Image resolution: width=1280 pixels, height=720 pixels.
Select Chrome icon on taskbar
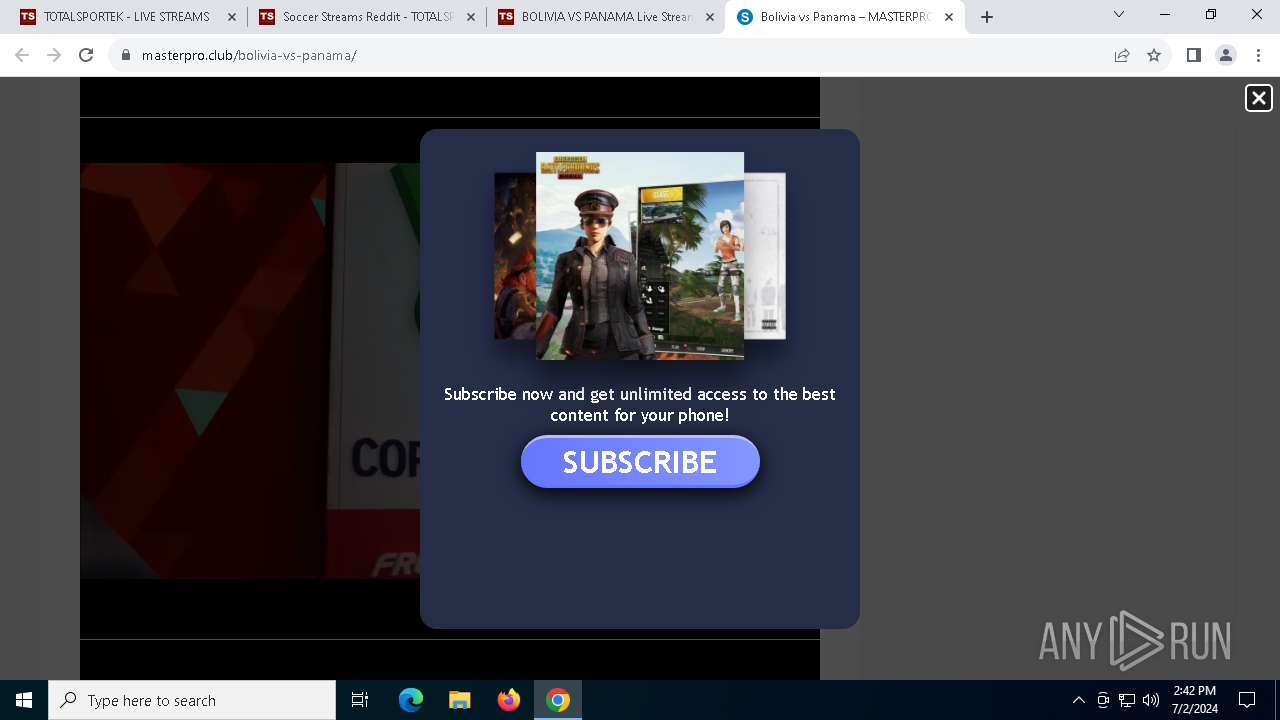point(558,700)
